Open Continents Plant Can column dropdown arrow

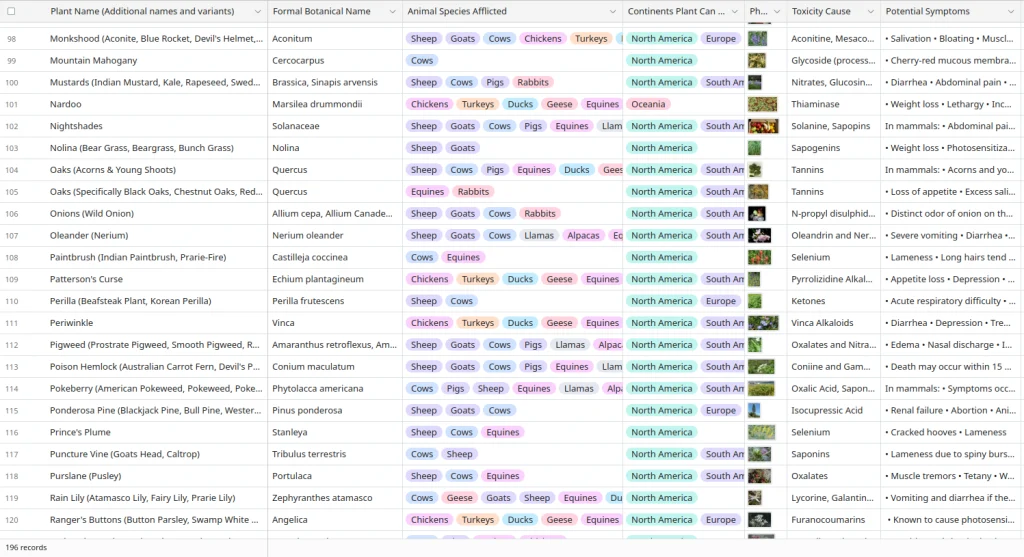click(x=735, y=12)
